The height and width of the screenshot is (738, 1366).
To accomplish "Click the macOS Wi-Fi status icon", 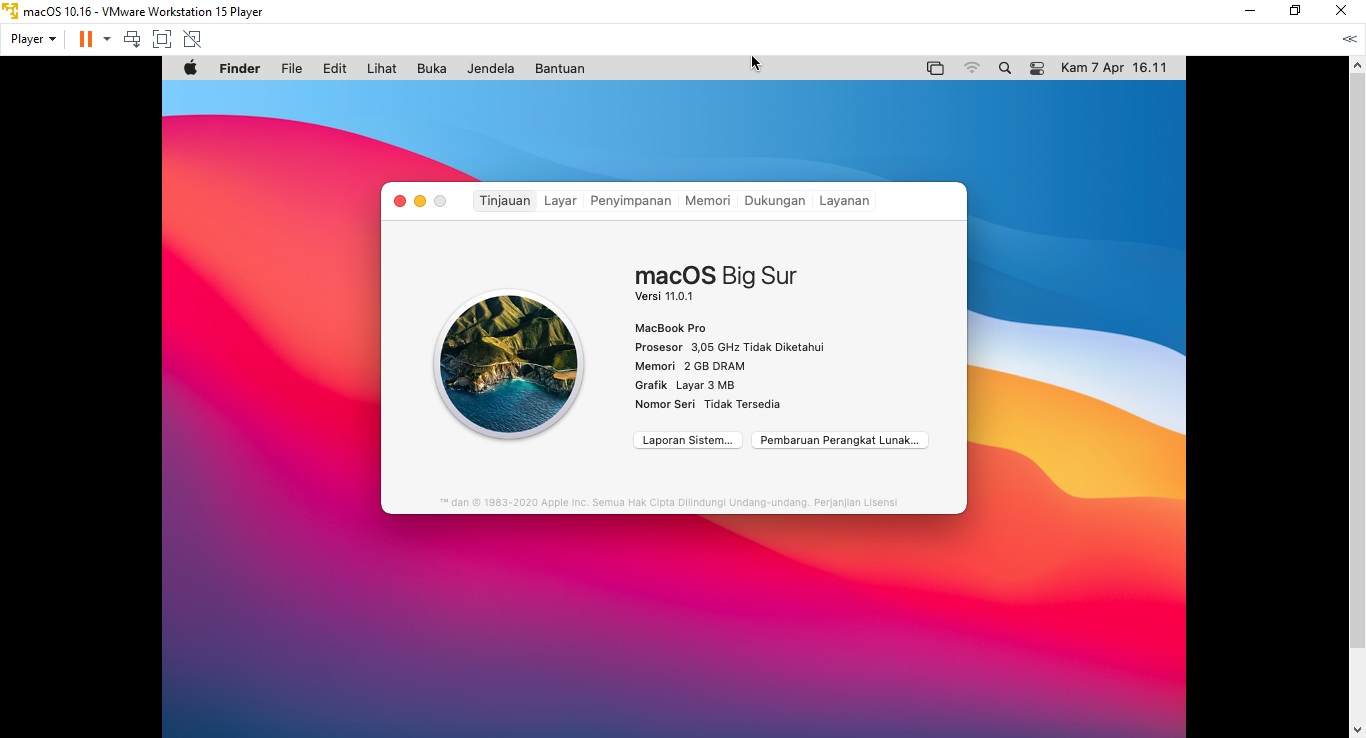I will coord(972,68).
